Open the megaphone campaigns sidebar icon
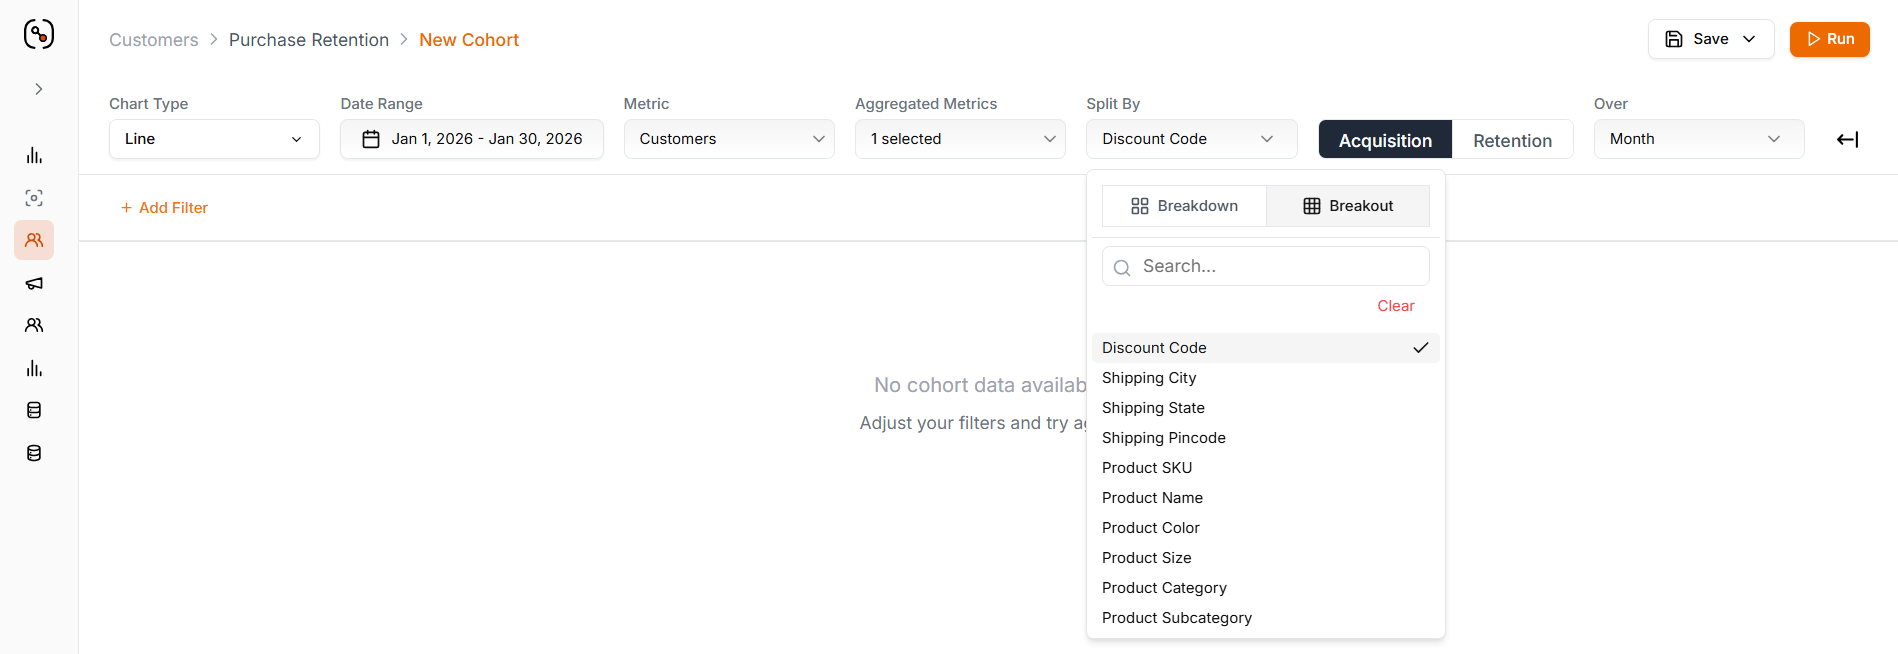This screenshot has height=654, width=1898. click(34, 283)
